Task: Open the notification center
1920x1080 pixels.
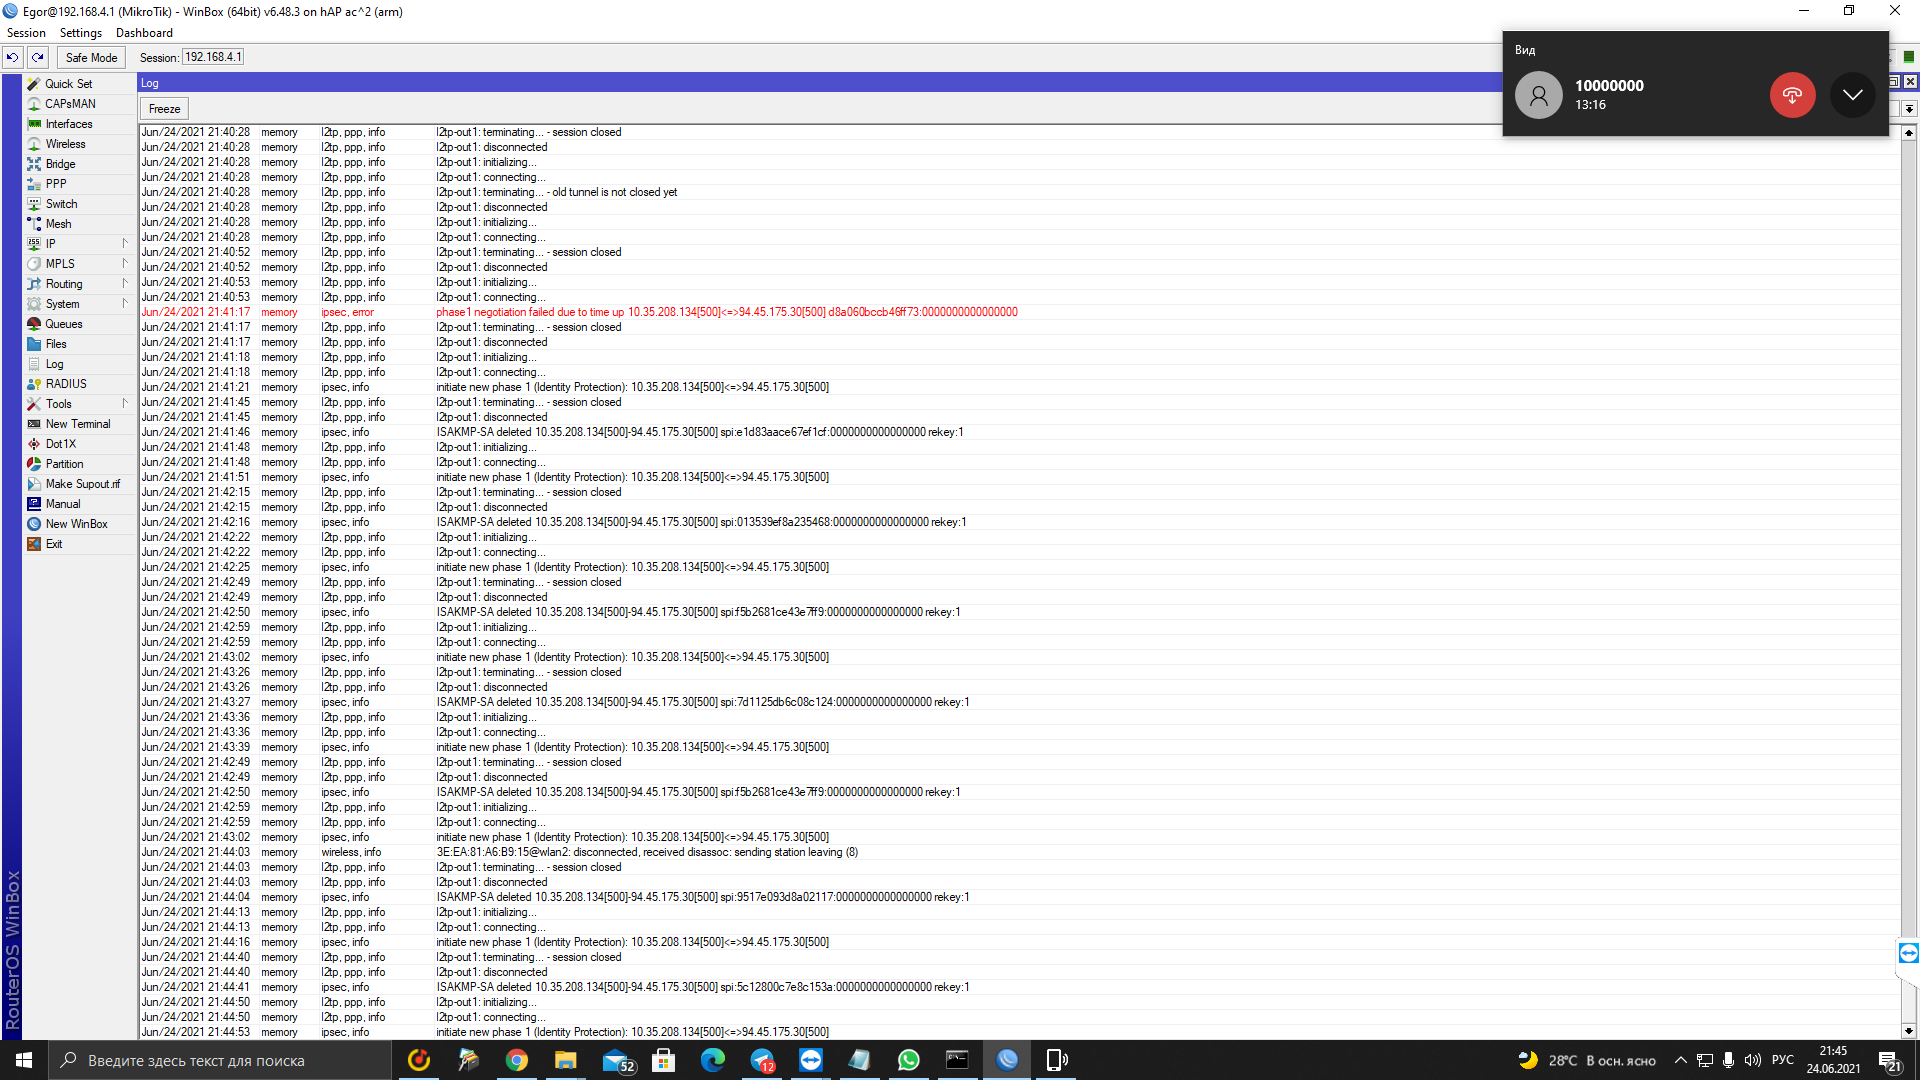Action: pyautogui.click(x=1890, y=1060)
